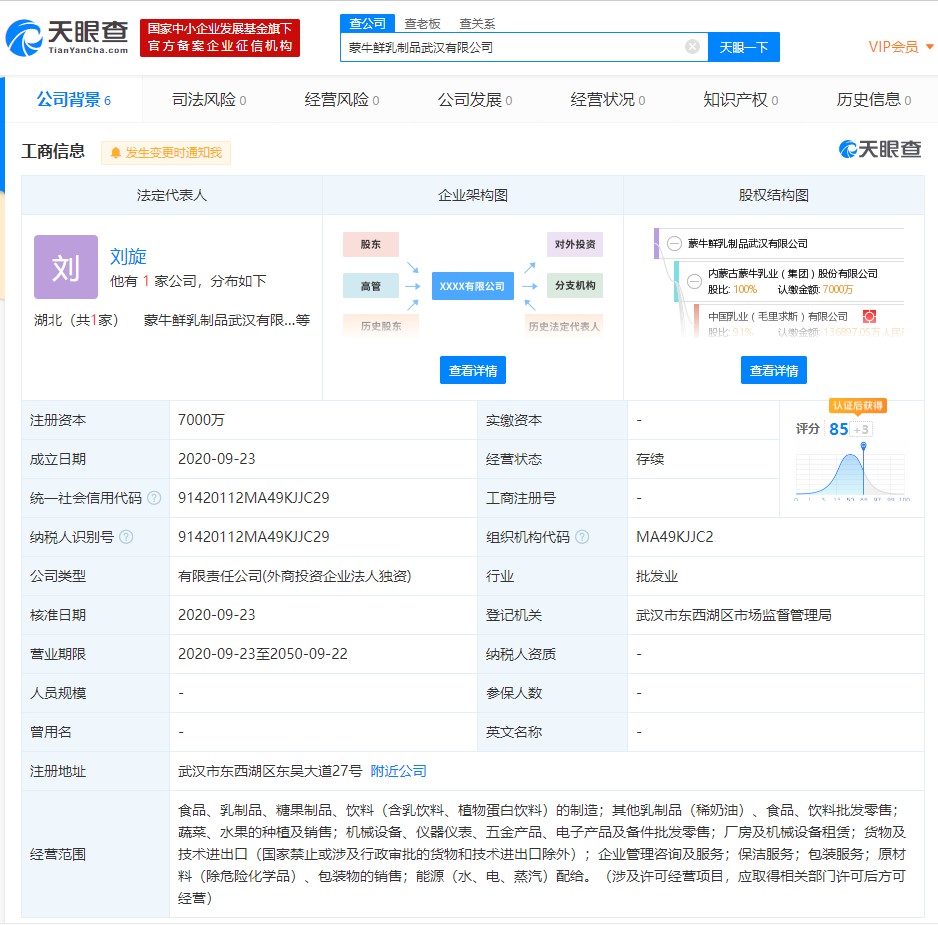Select the 查老板 search tab
This screenshot has width=938, height=925.
[x=422, y=24]
